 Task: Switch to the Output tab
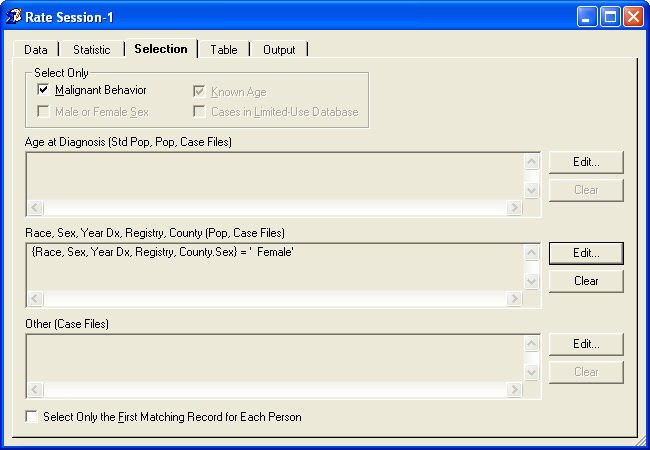pyautogui.click(x=279, y=50)
